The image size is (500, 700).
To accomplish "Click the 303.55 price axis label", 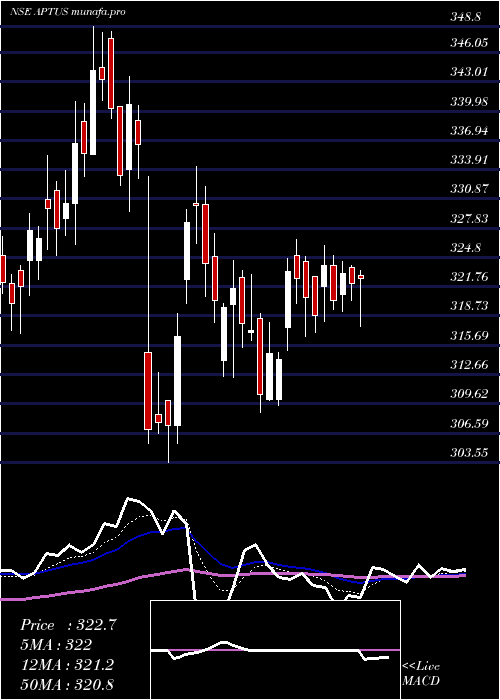I will [x=469, y=453].
